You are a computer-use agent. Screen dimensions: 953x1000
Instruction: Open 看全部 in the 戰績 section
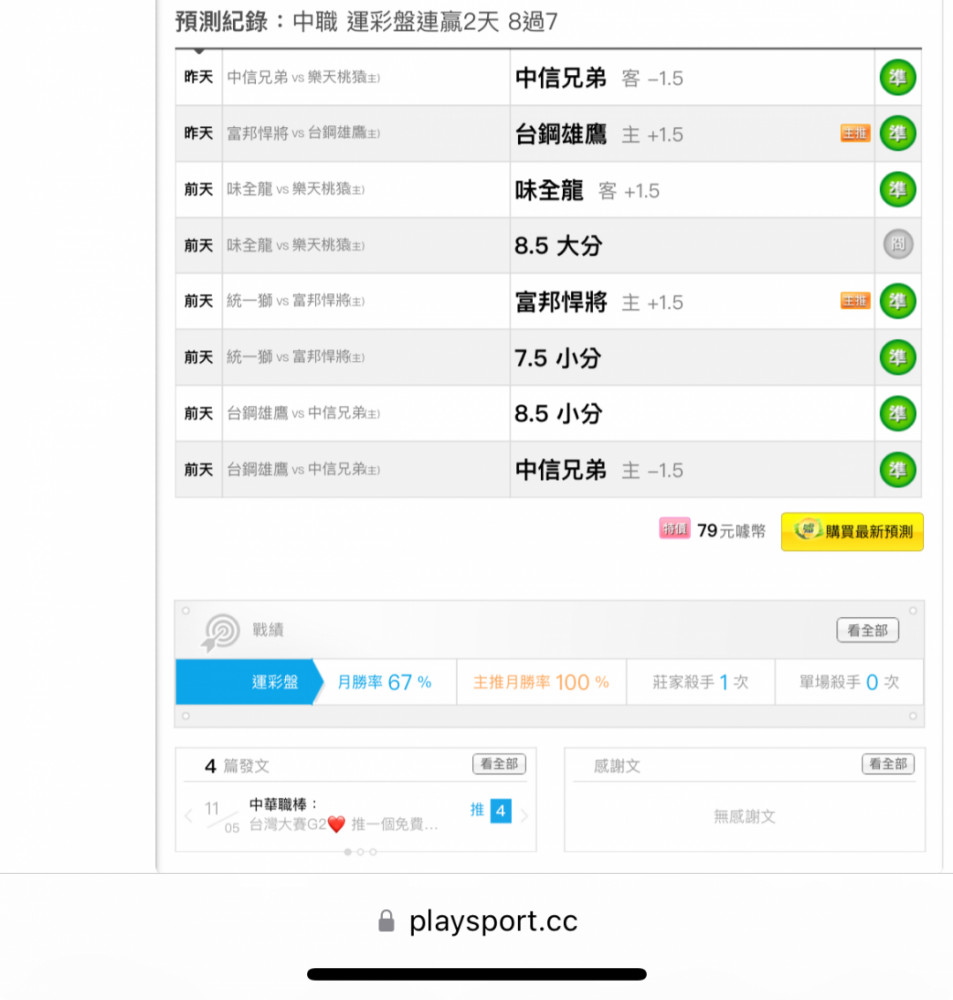coord(868,630)
